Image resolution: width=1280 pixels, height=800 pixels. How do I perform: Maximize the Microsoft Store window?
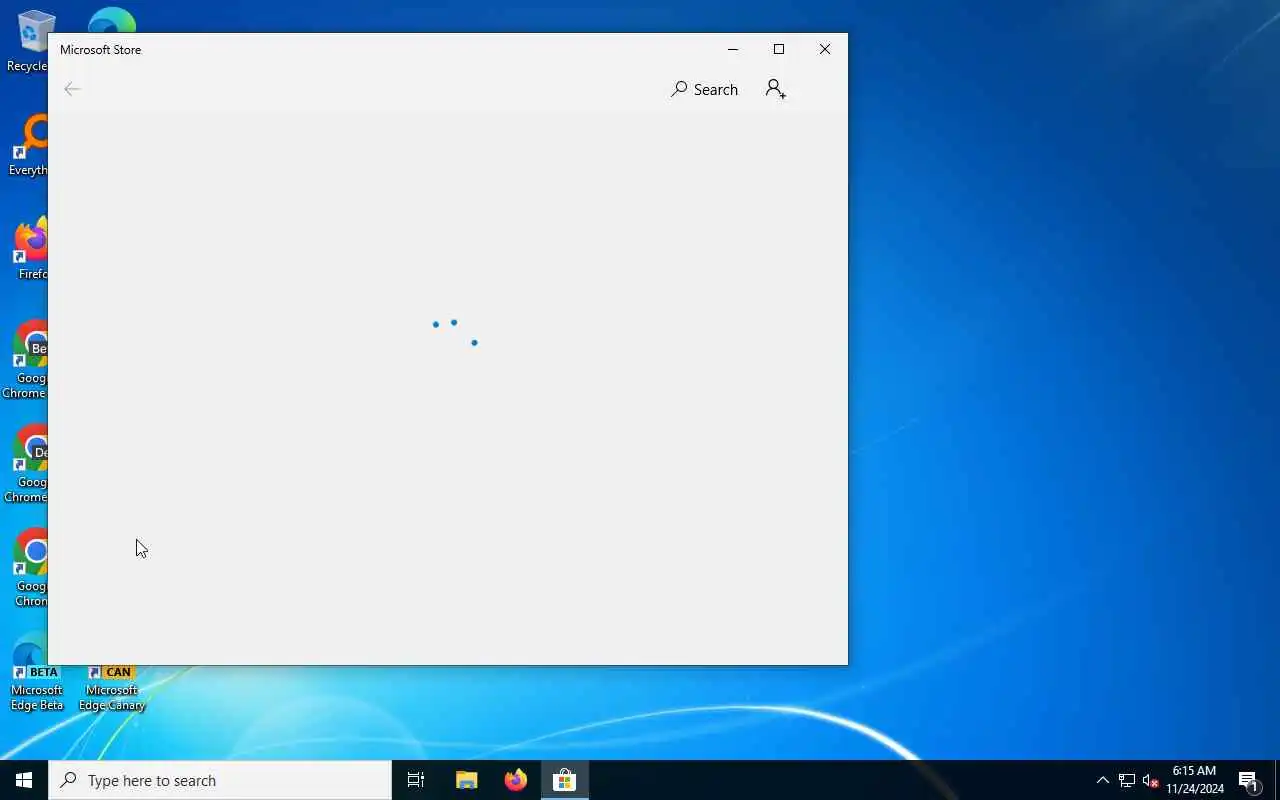[x=779, y=49]
